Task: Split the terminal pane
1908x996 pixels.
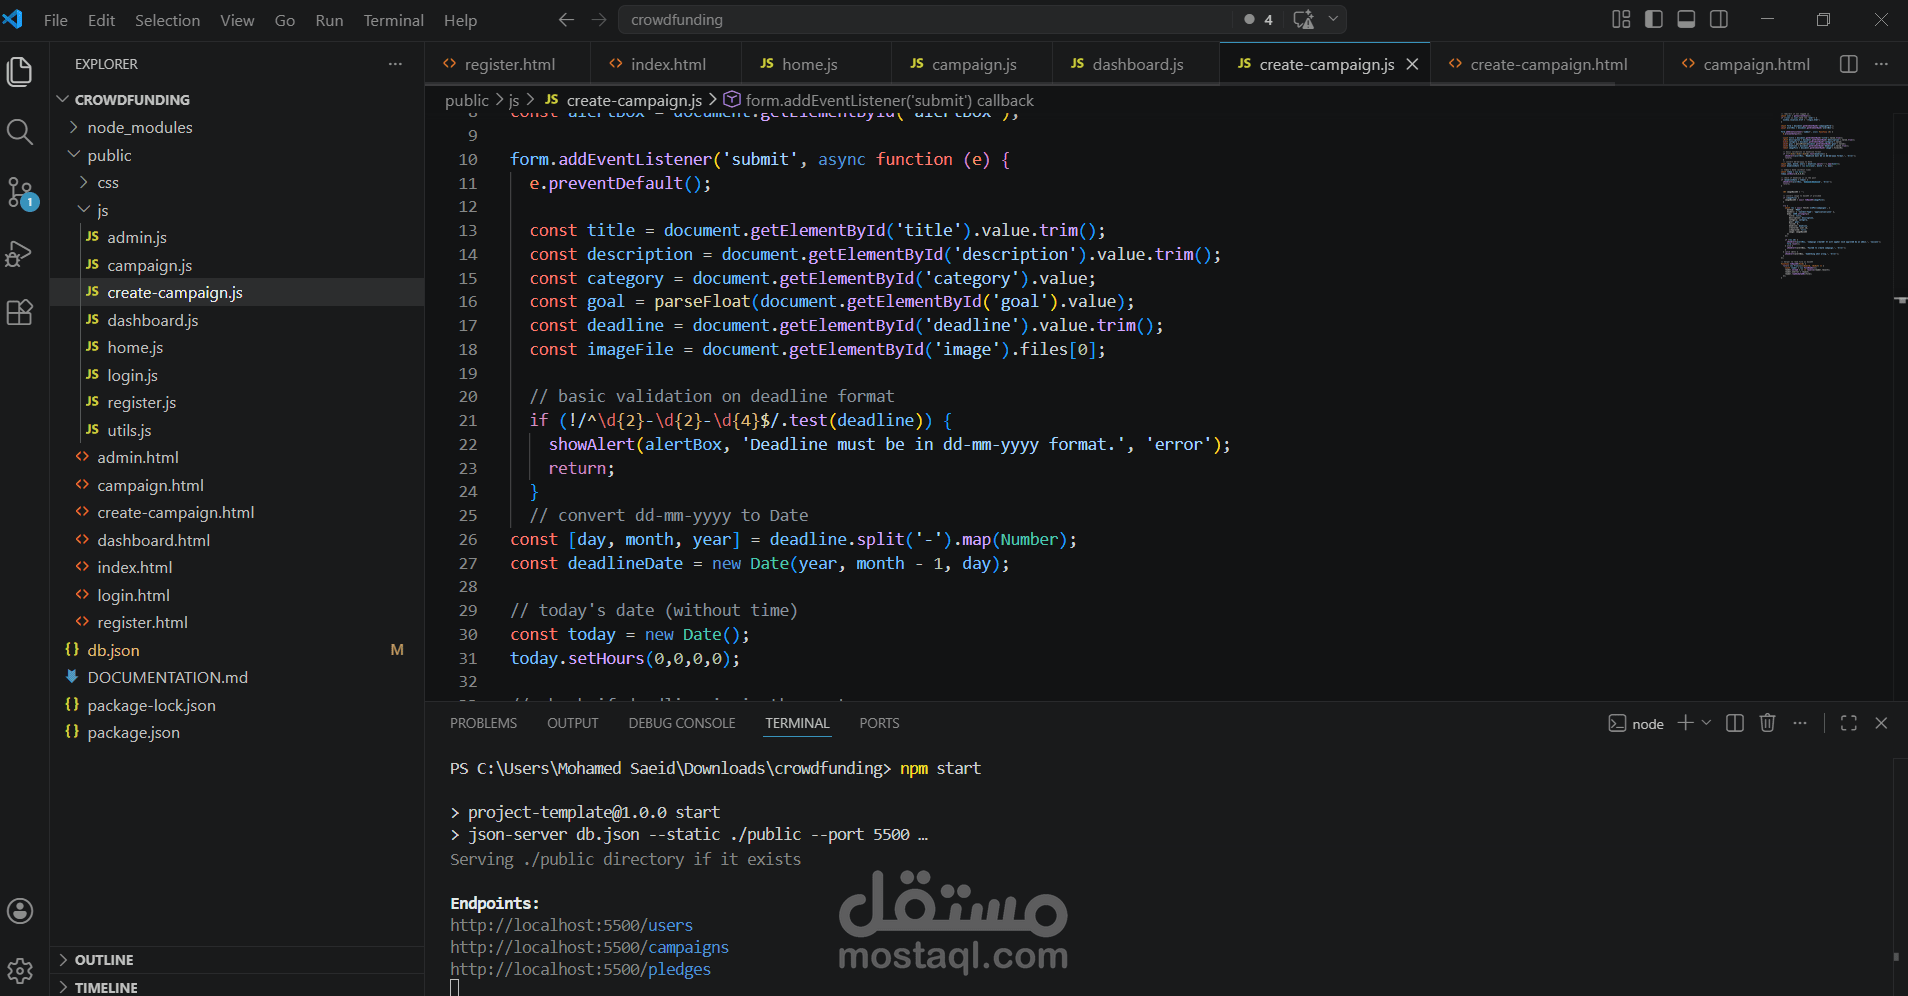Action: pyautogui.click(x=1735, y=723)
